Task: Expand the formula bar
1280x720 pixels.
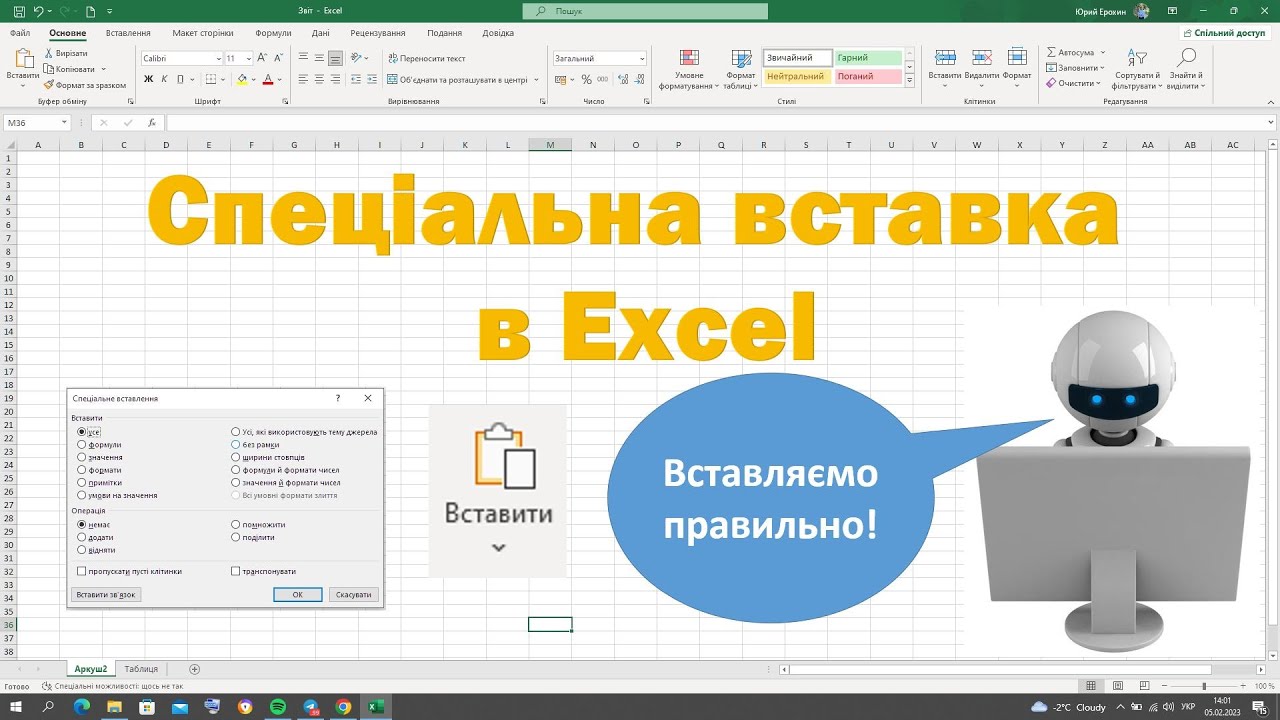Action: coord(1272,123)
